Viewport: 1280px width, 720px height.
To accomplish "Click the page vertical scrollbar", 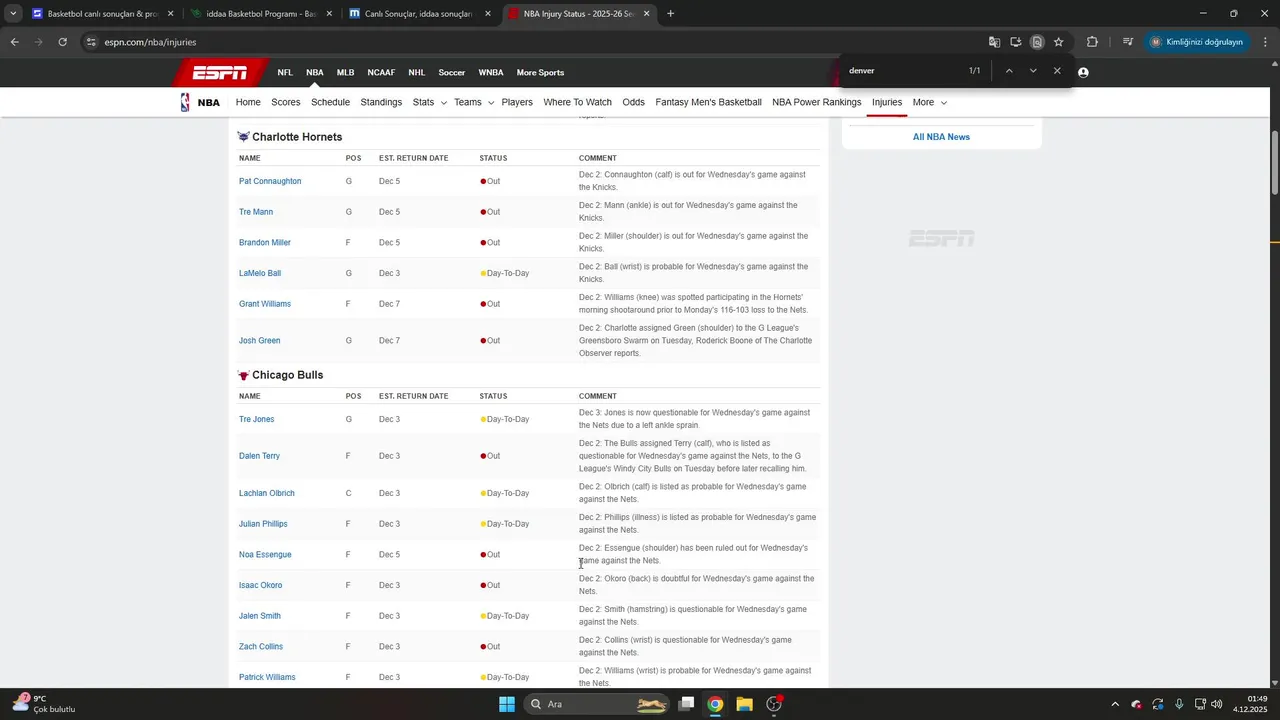I will coord(1274,163).
